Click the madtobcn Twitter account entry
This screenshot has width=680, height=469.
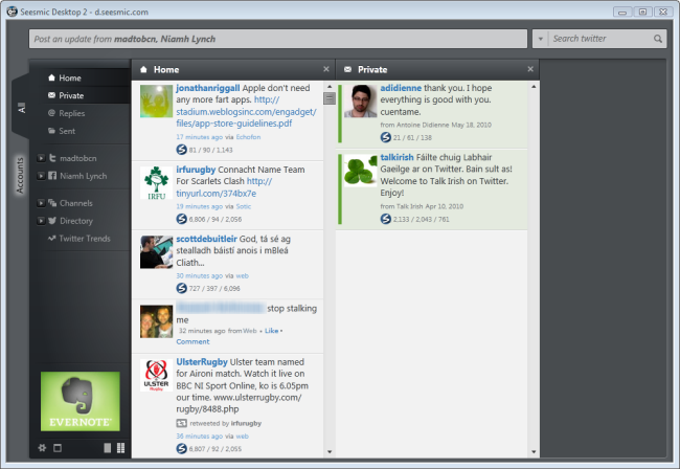coord(72,158)
